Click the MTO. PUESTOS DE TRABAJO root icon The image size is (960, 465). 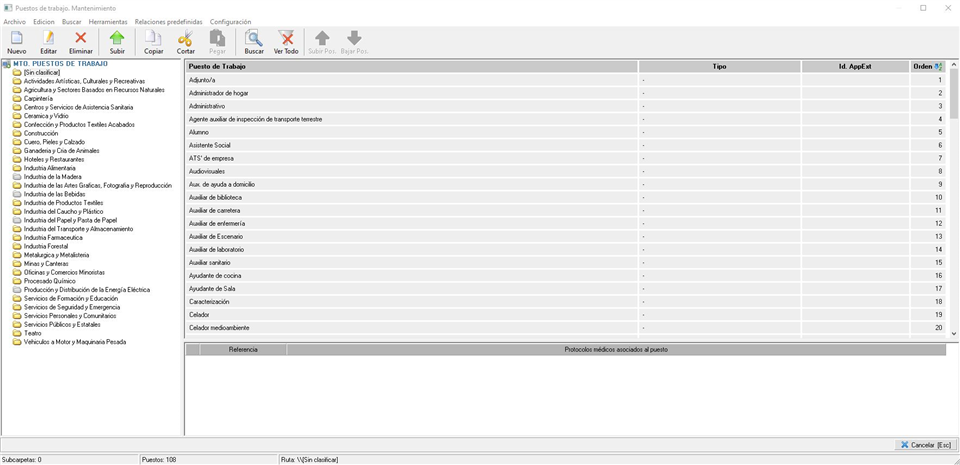coord(7,64)
